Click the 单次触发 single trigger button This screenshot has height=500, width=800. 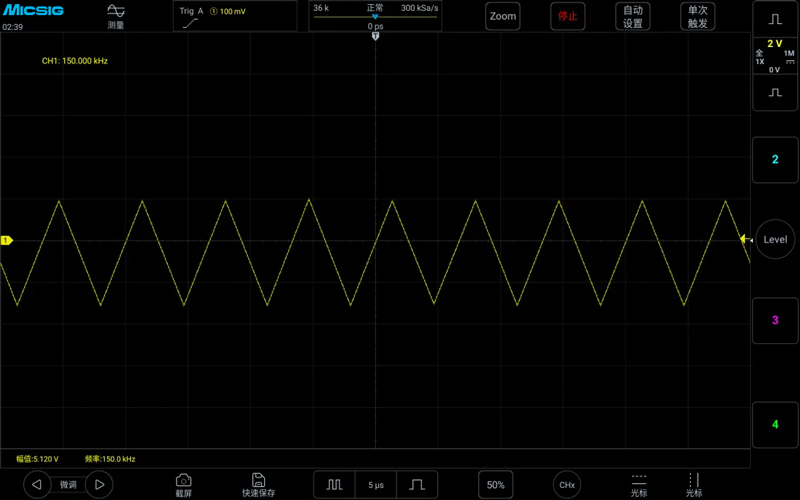[697, 16]
